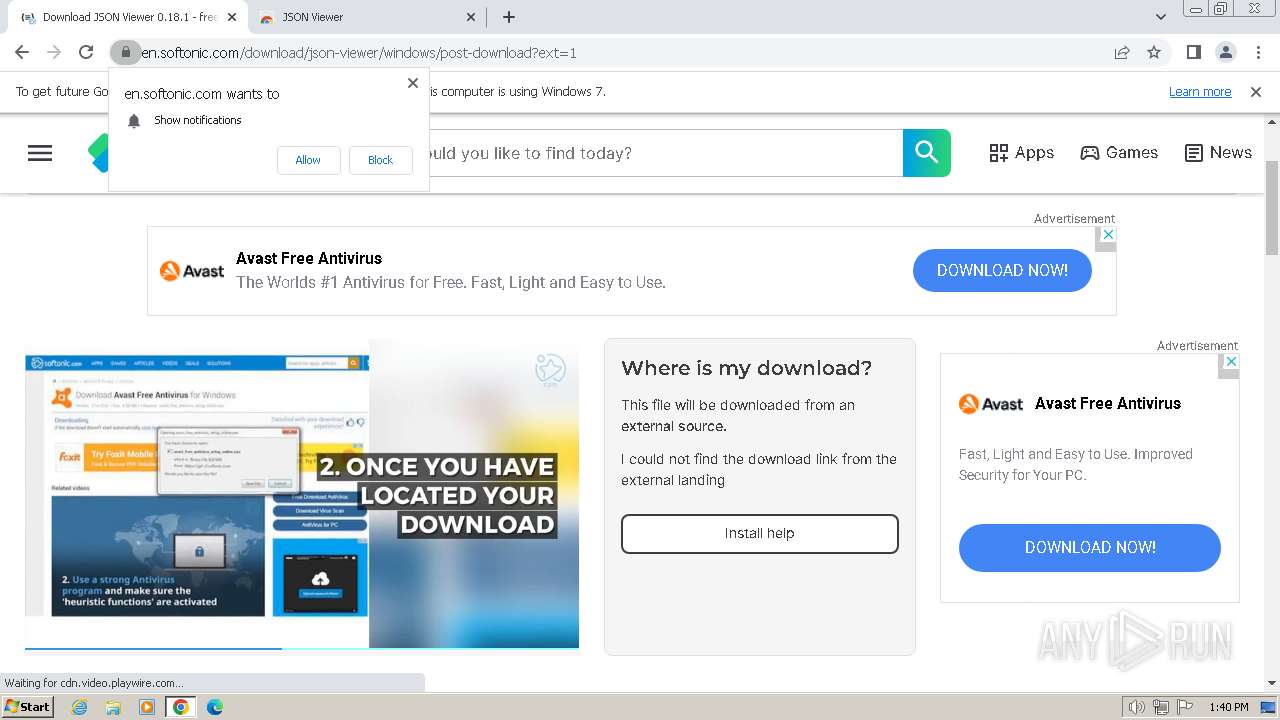Share this page icon in address bar
Image resolution: width=1280 pixels, height=720 pixels.
coord(1122,52)
